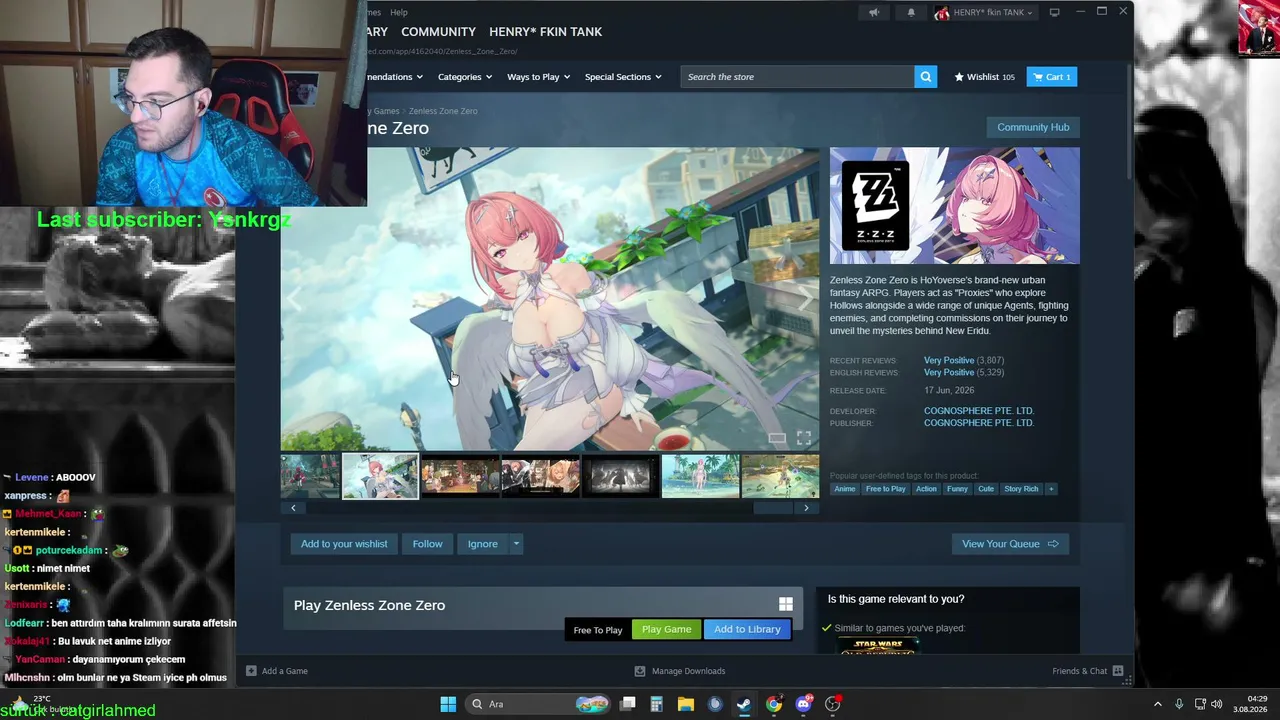Add Zenless Zone Zero to your wishlist

(x=344, y=544)
